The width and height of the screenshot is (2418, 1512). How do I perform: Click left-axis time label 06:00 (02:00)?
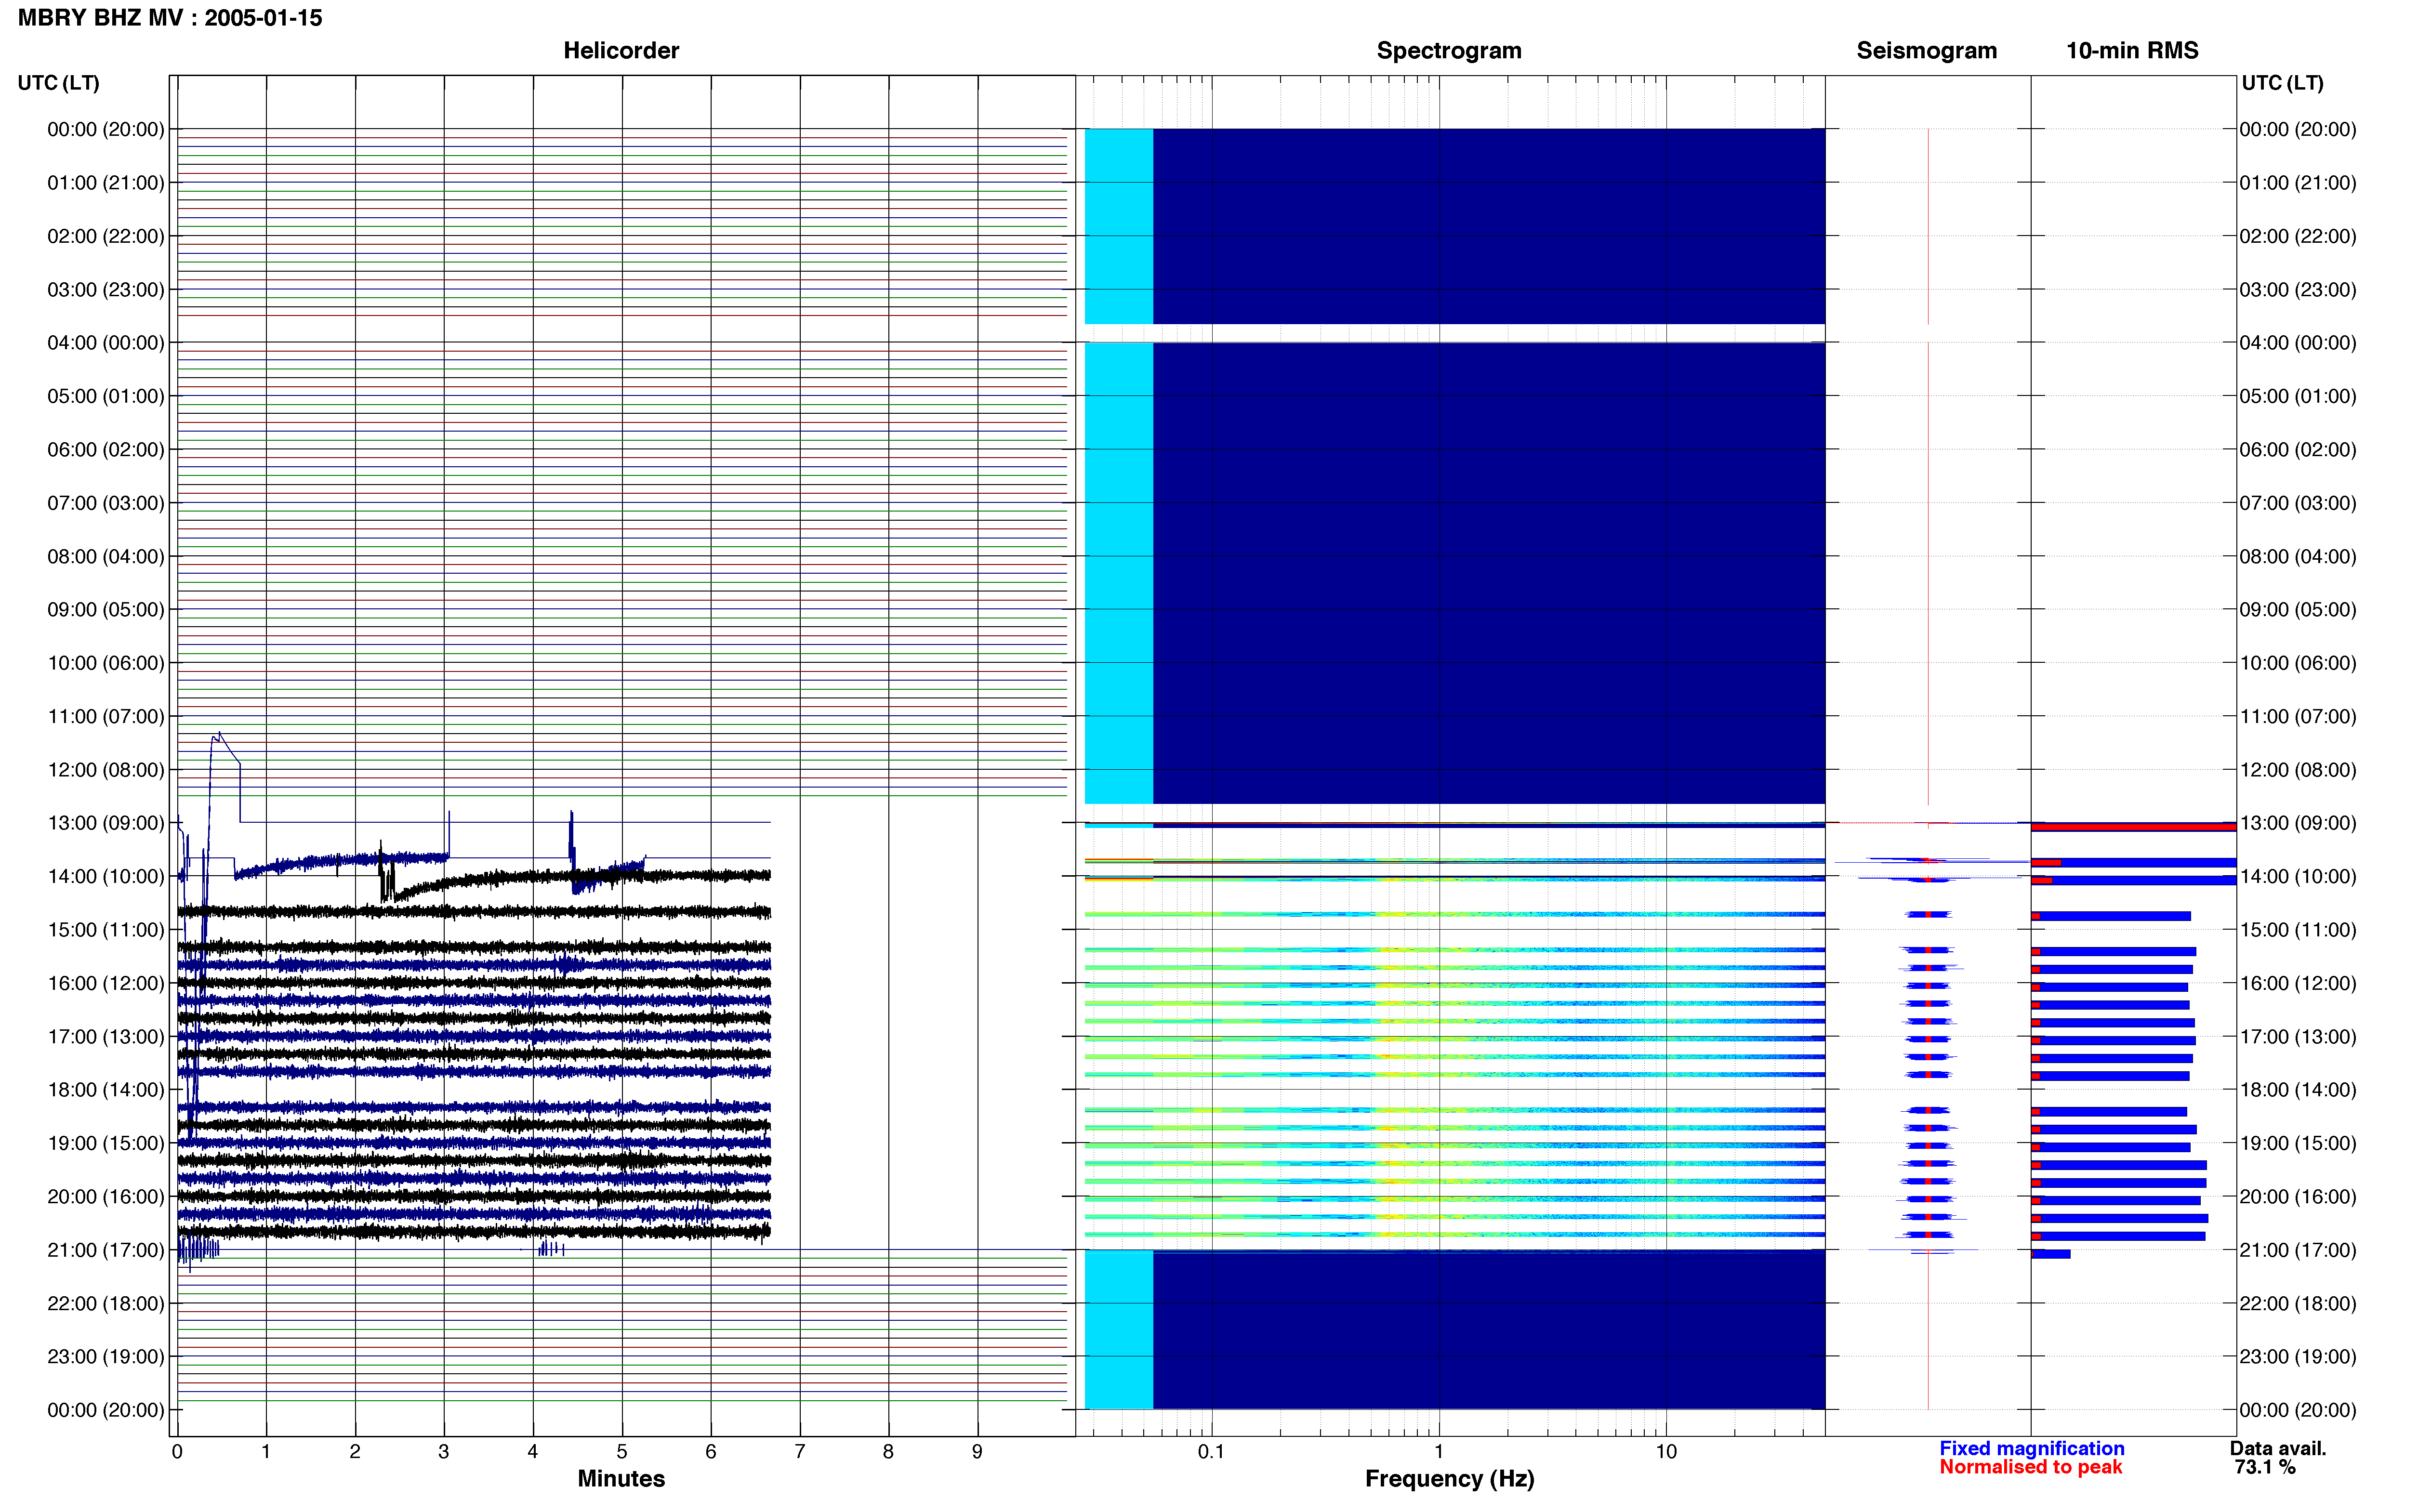[106, 450]
